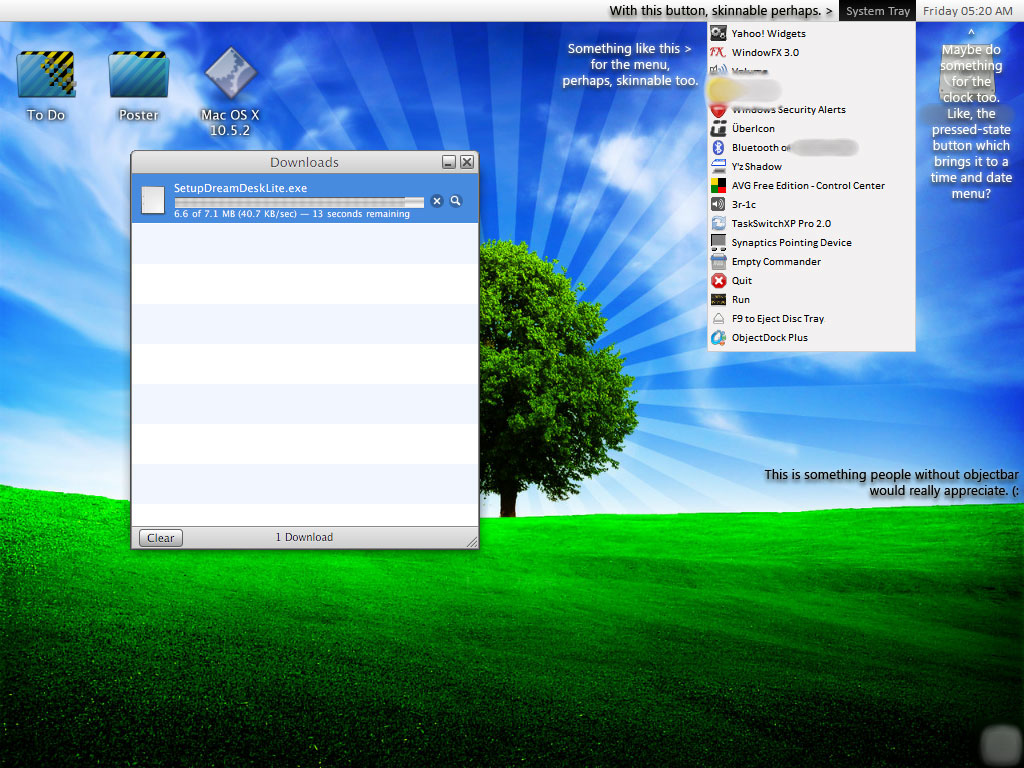The width and height of the screenshot is (1024, 768).
Task: Select Yahoo! Widgets menu entry
Action: pyautogui.click(x=811, y=33)
